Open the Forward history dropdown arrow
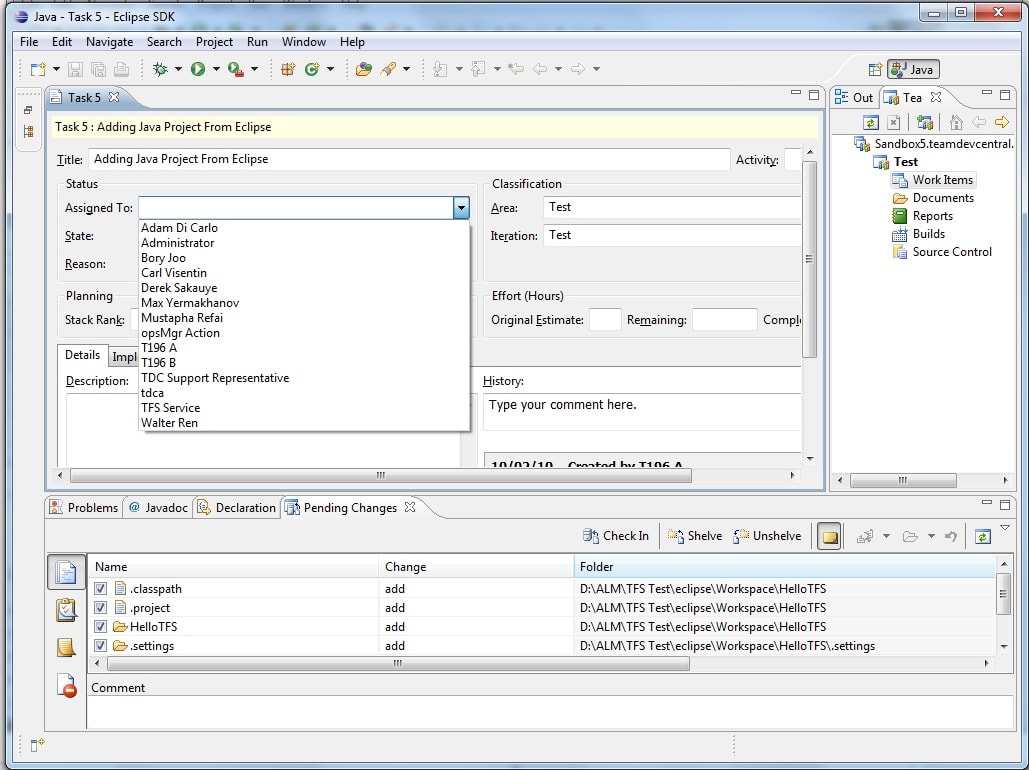This screenshot has width=1029, height=770. 596,69
